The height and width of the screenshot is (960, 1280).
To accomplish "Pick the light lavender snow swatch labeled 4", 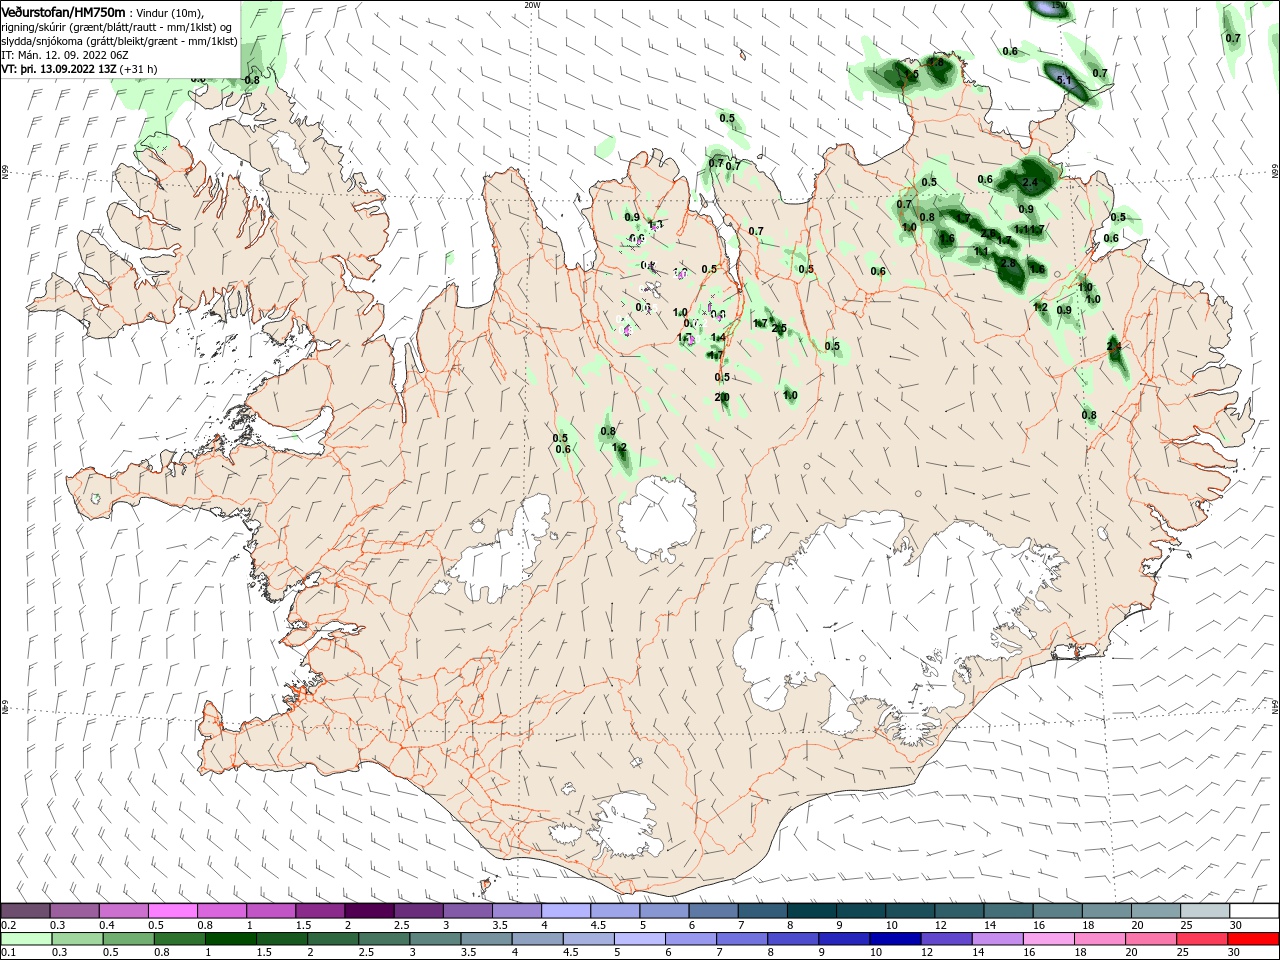I will coord(566,911).
